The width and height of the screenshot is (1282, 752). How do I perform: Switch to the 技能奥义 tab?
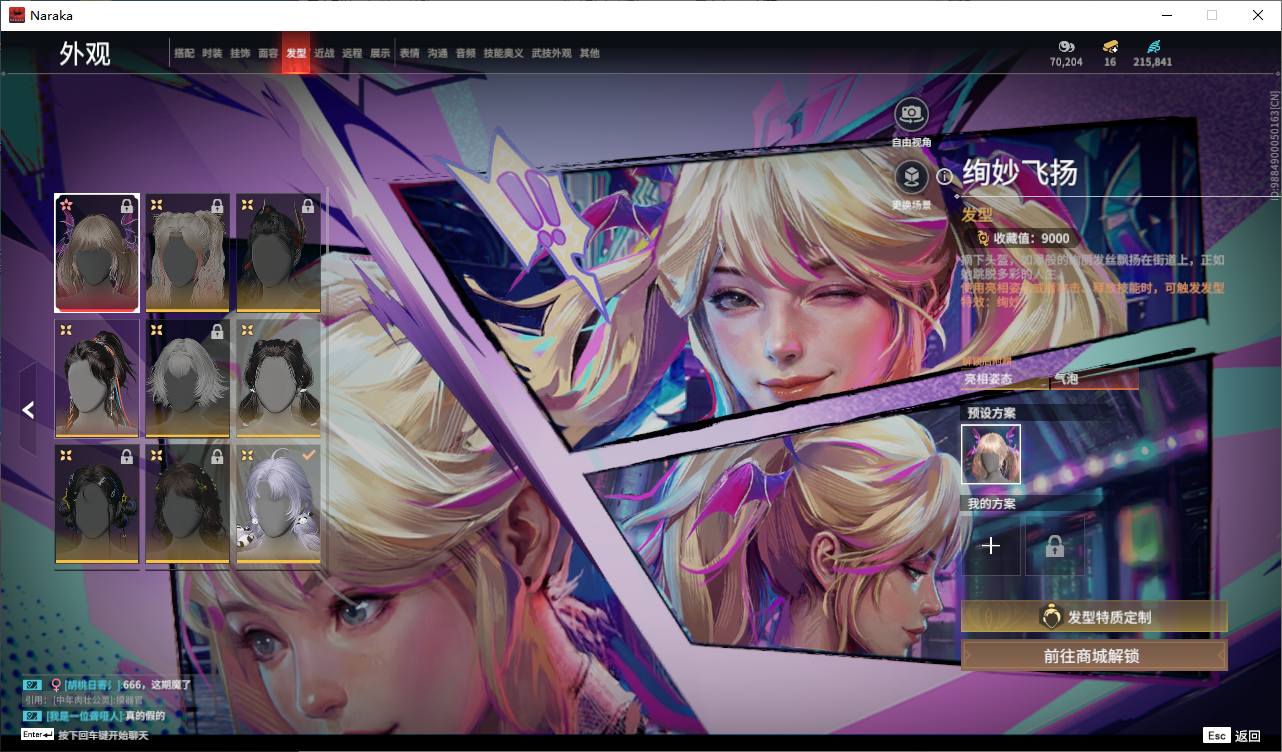point(503,53)
